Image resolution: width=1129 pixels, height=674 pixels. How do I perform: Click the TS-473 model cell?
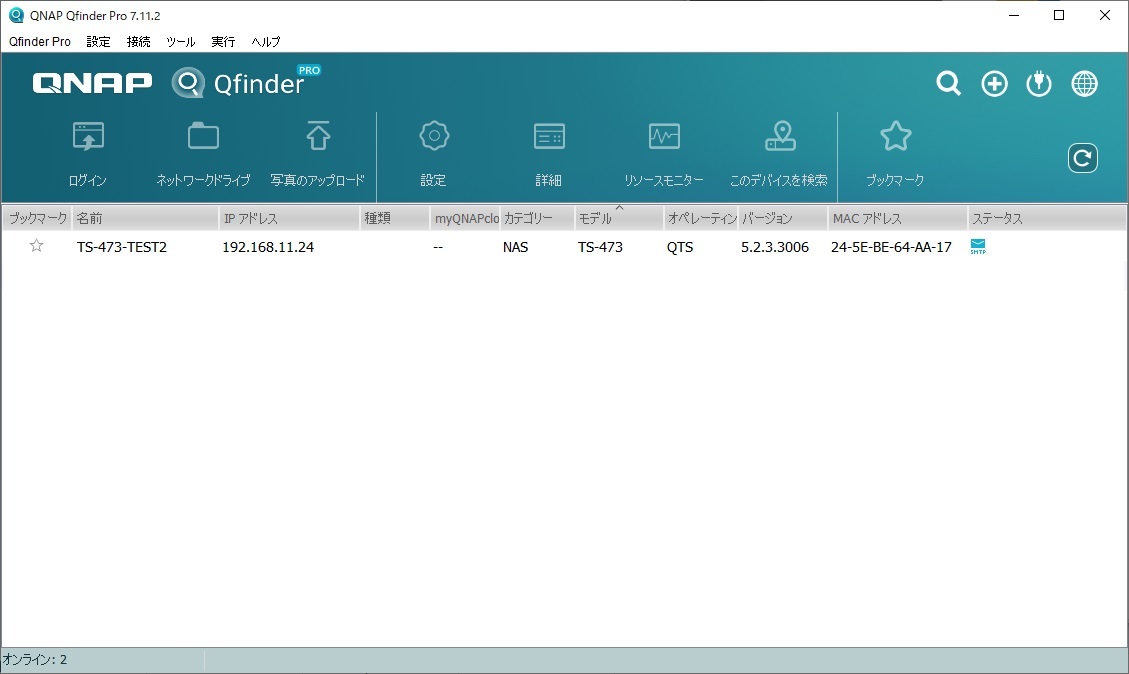[x=600, y=247]
